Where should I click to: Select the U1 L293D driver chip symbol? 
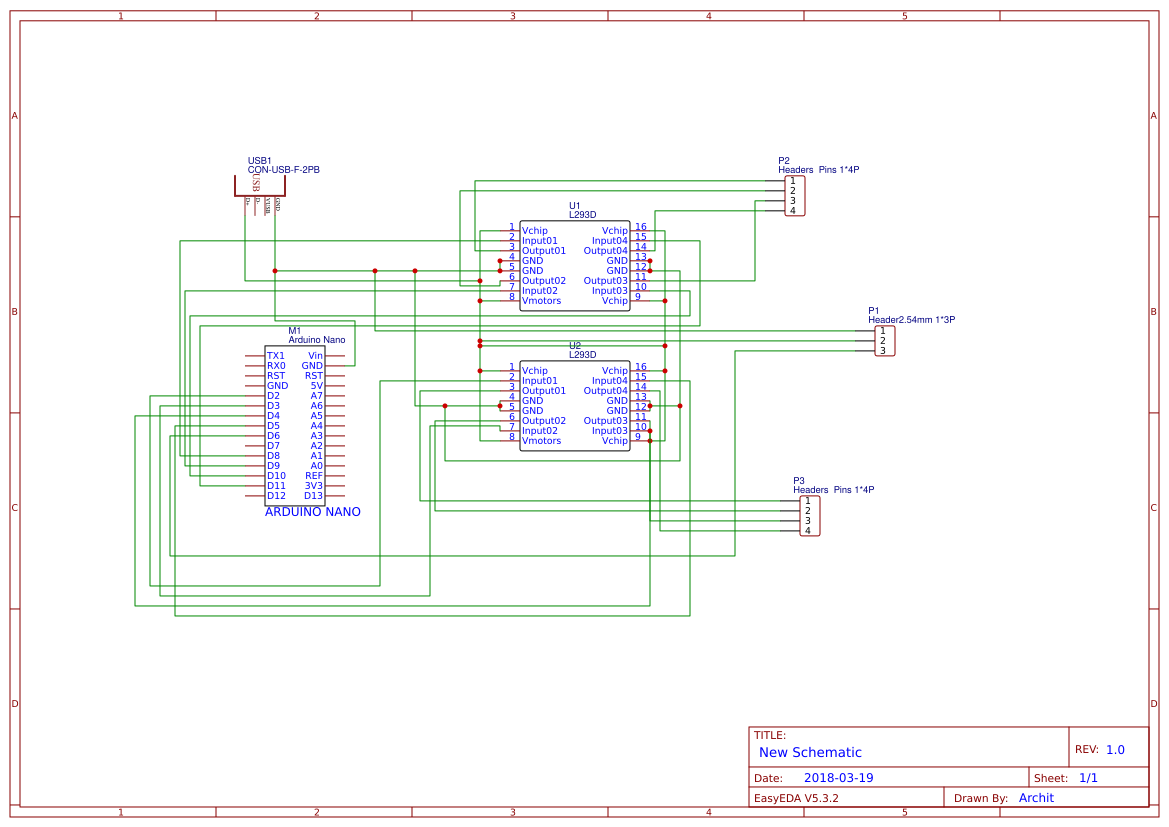tap(574, 265)
